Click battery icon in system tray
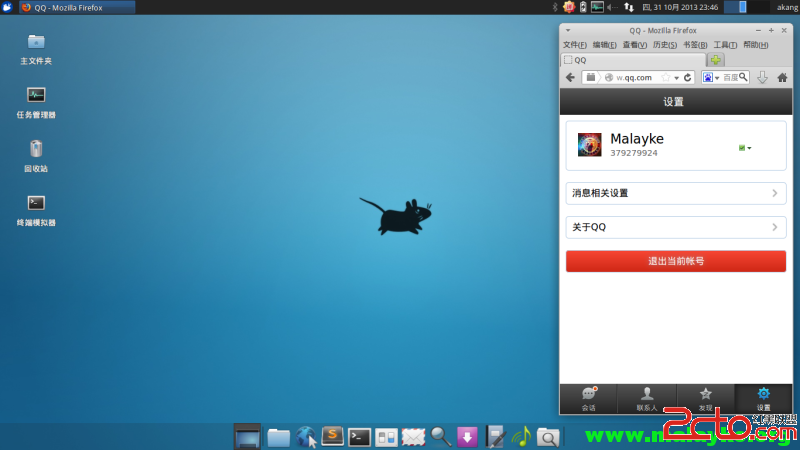The height and width of the screenshot is (450, 800). (583, 7)
